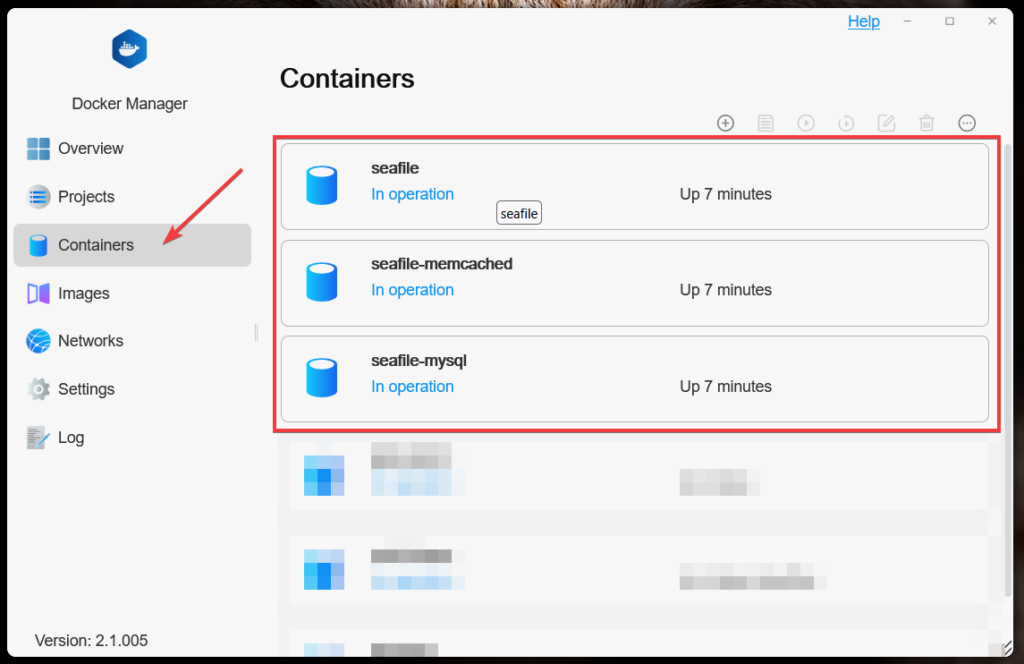Click the edit container pencil icon

tap(886, 123)
